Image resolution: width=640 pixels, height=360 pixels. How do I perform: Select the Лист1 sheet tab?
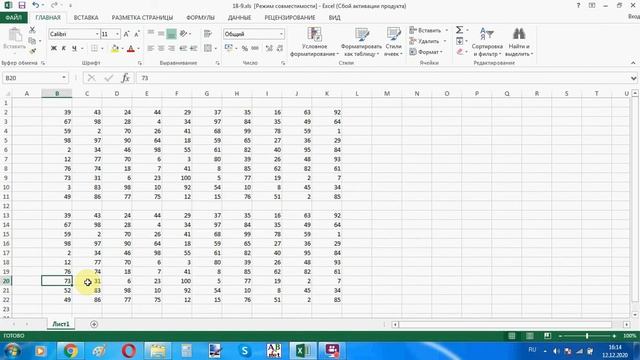(60, 324)
